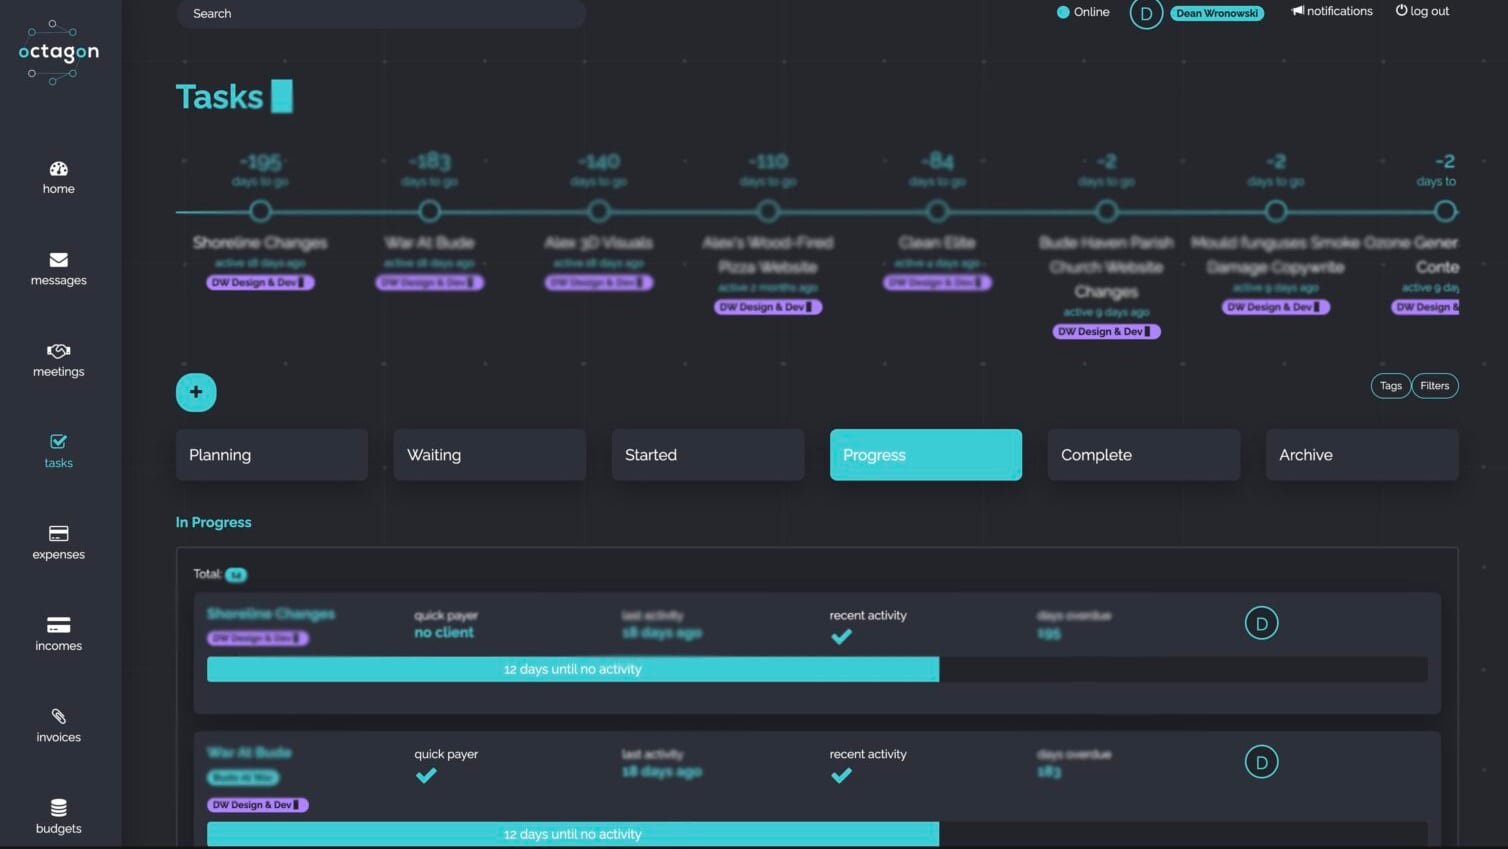Screen dimensions: 1508x849
Task: Click Alex 3D Visuals title in timeline
Action: pyautogui.click(x=599, y=243)
